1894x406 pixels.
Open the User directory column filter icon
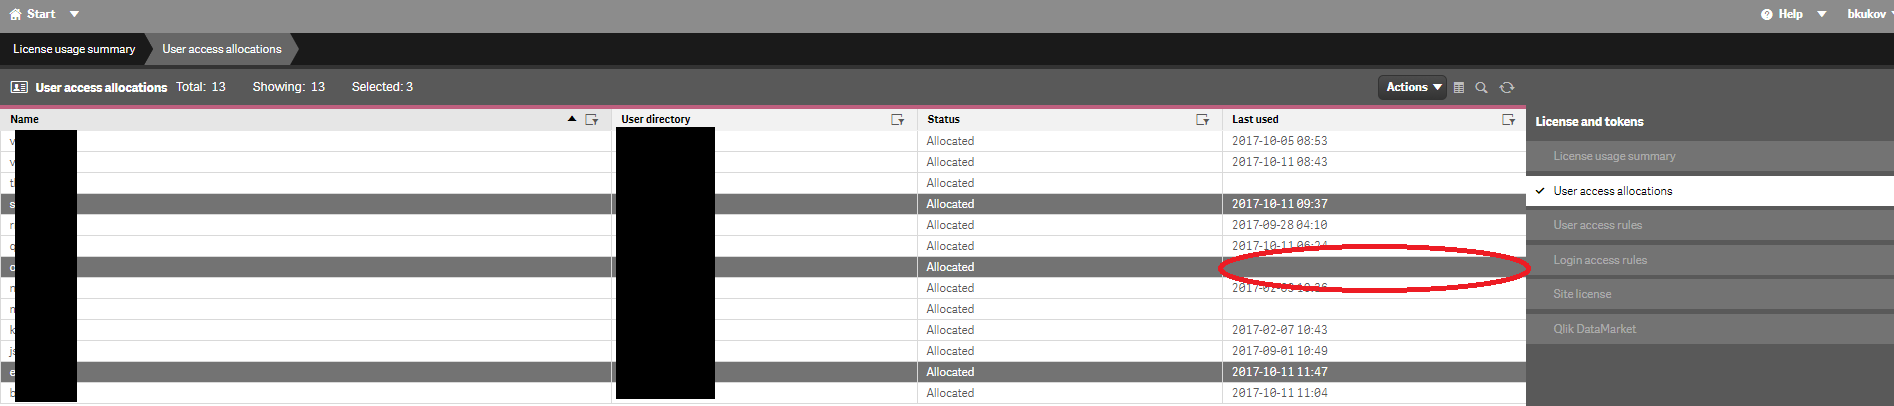898,119
